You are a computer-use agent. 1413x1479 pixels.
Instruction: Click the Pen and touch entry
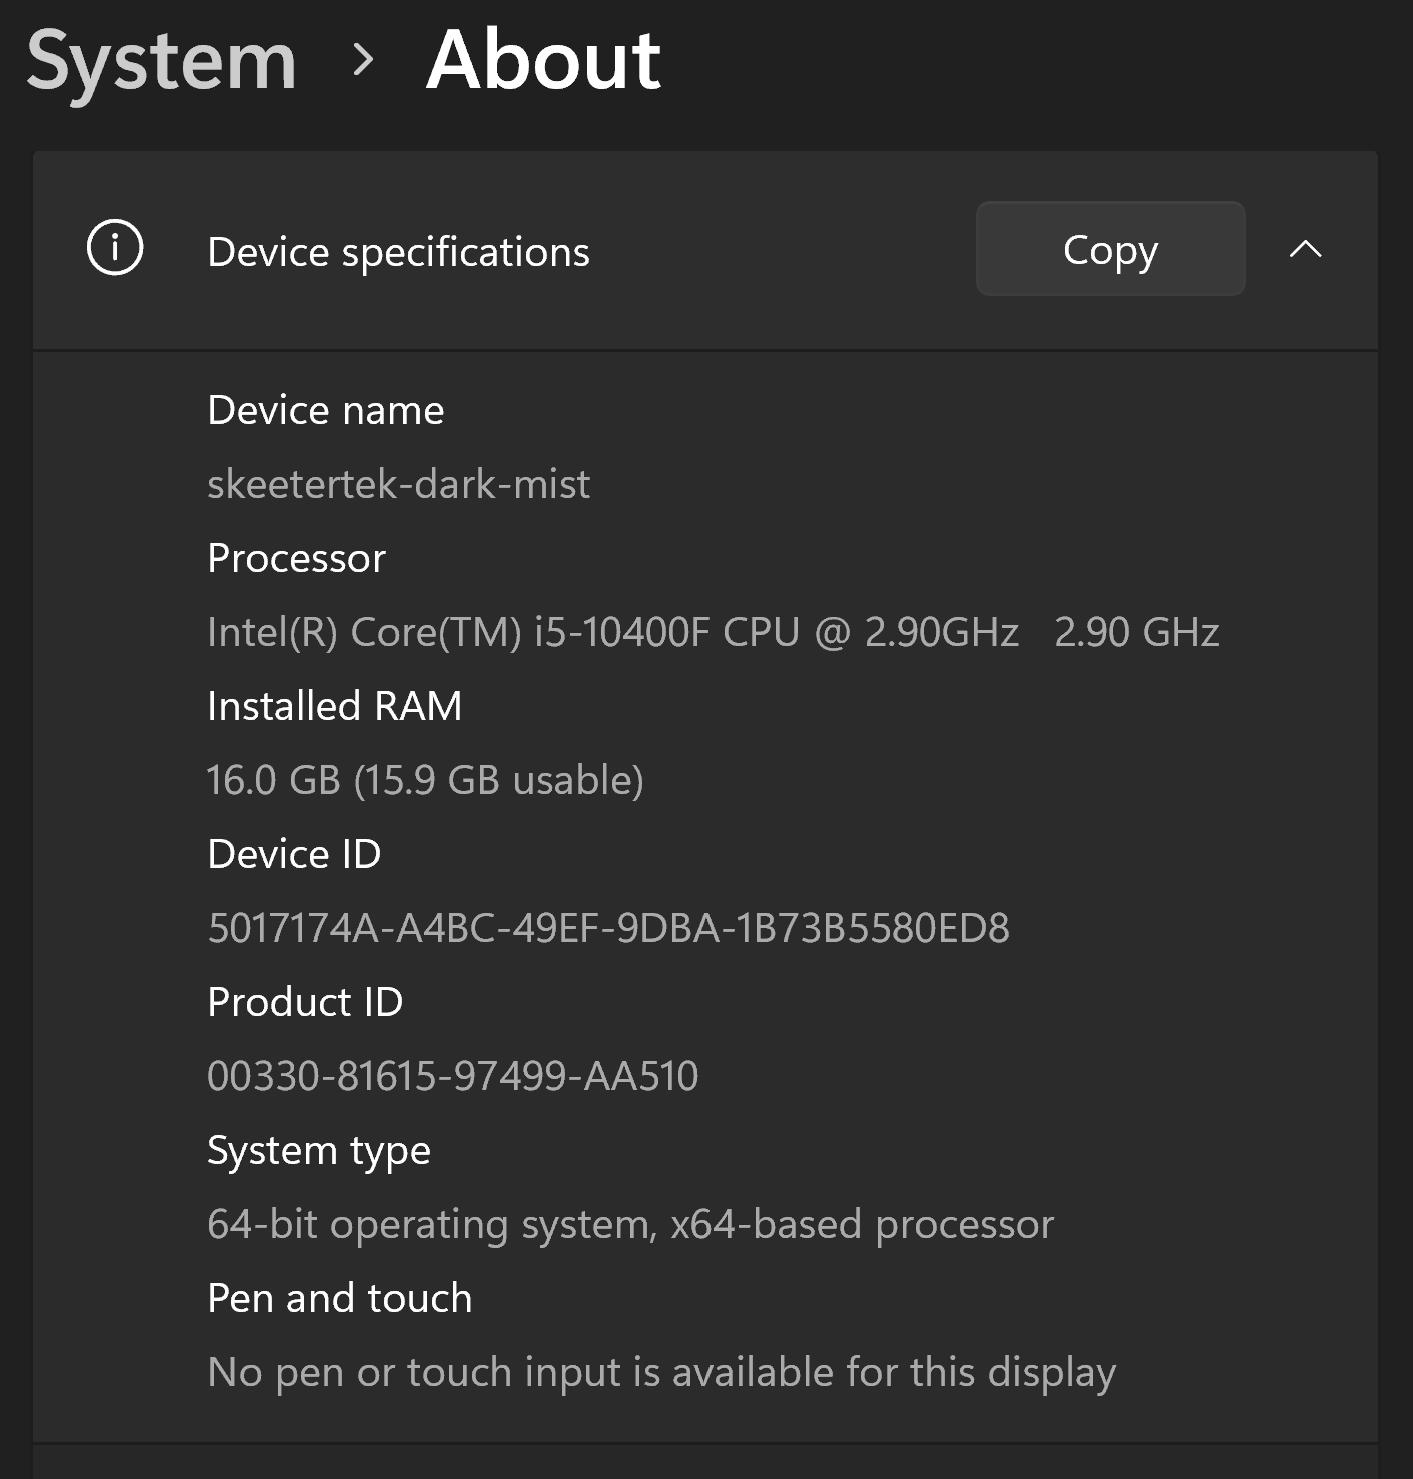coord(339,1297)
